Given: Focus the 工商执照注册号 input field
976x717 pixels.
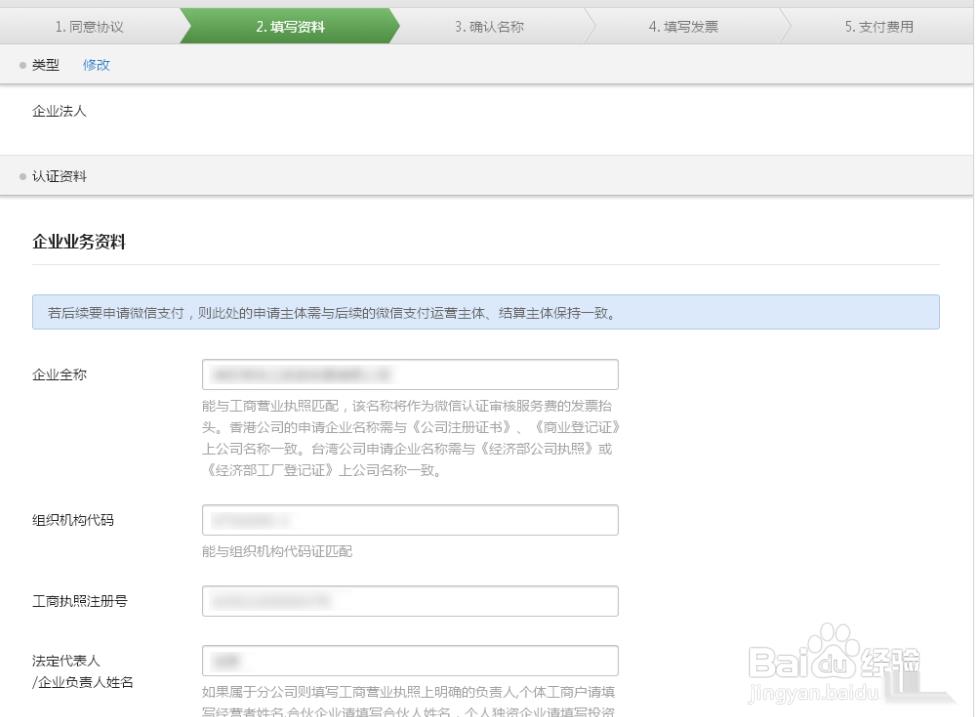Looking at the screenshot, I should click(410, 601).
